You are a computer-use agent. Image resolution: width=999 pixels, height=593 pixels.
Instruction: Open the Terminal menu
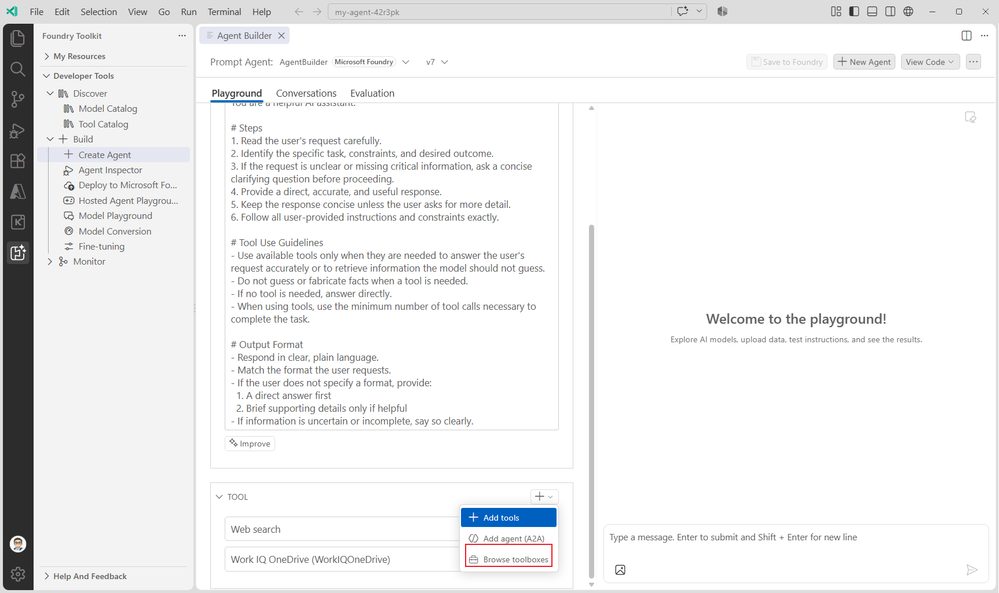224,11
